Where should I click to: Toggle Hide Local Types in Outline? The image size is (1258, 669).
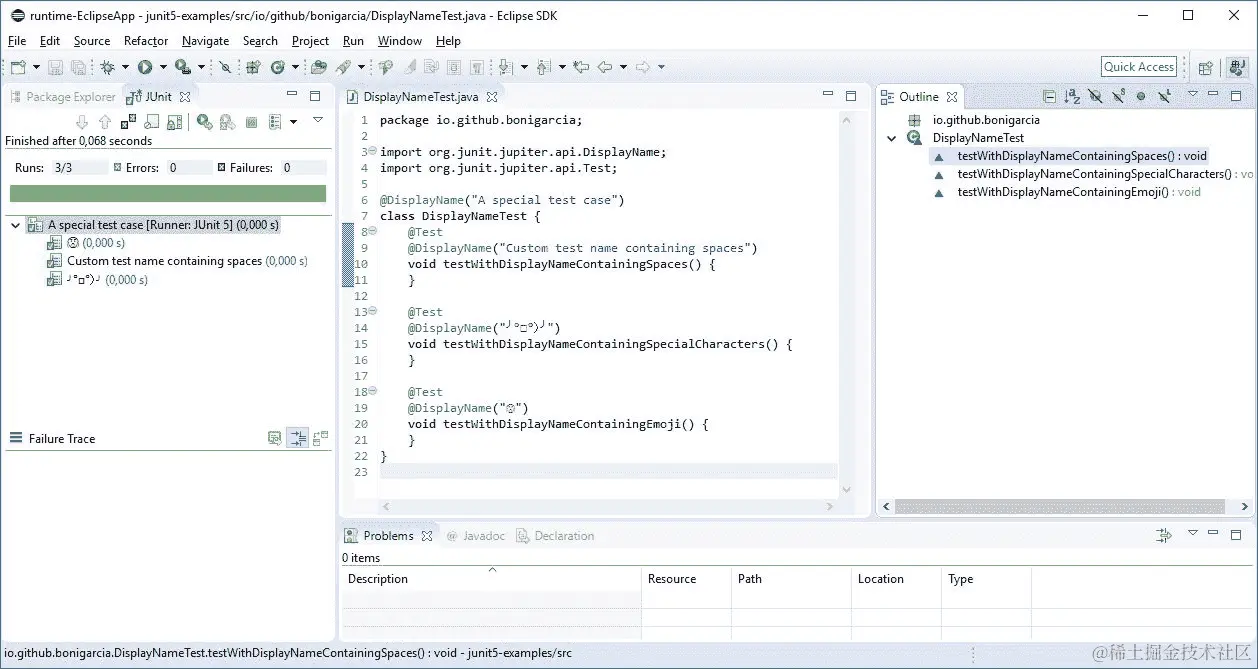[1164, 97]
